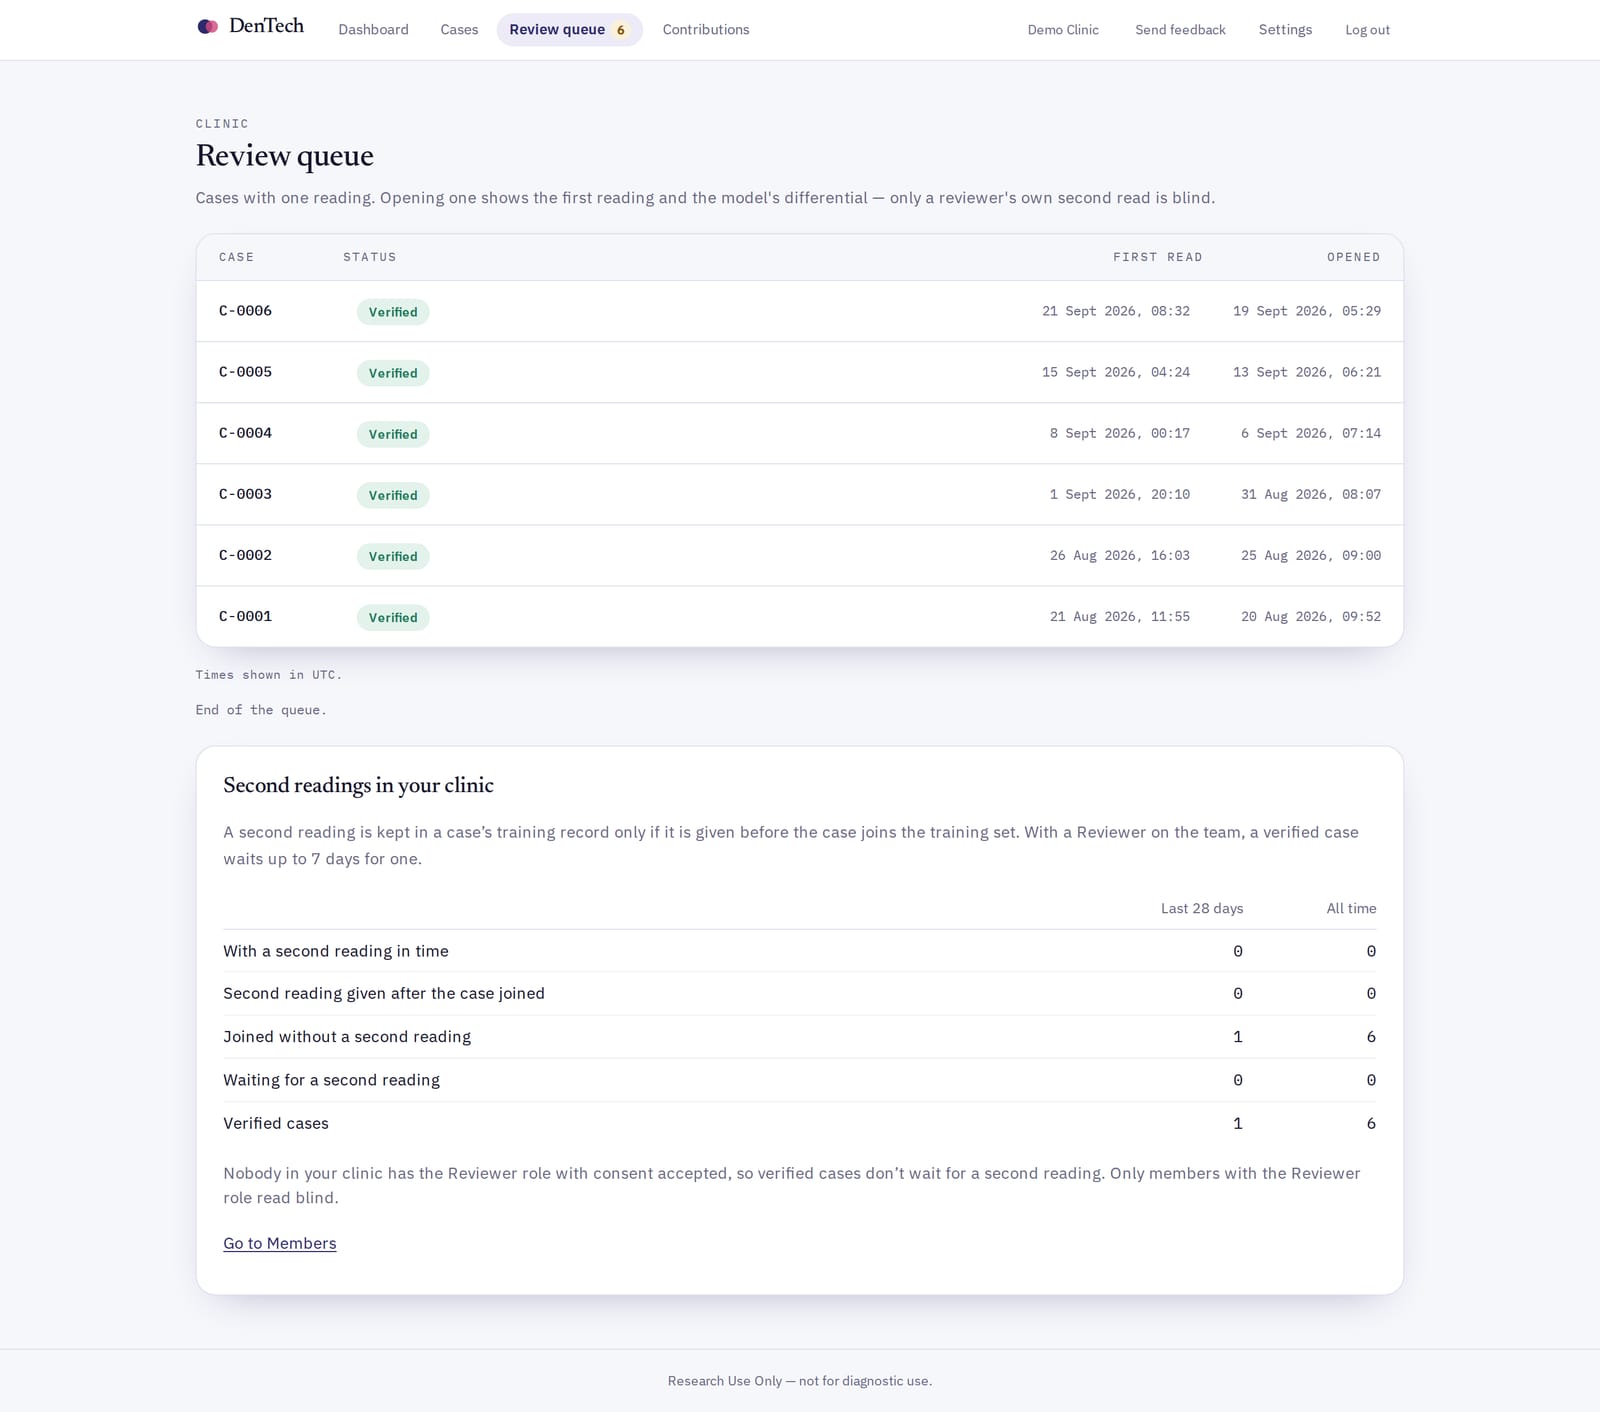Click the FIRST READ column header
1600x1412 pixels.
1158,257
